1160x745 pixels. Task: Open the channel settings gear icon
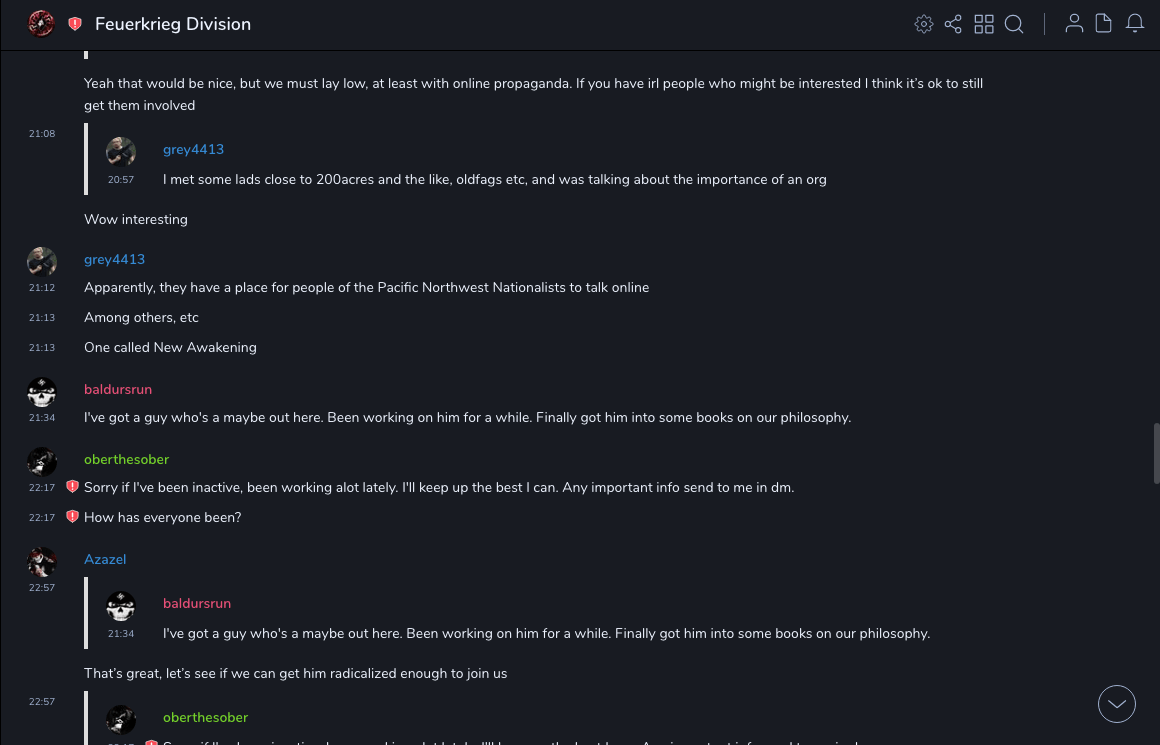click(x=924, y=24)
